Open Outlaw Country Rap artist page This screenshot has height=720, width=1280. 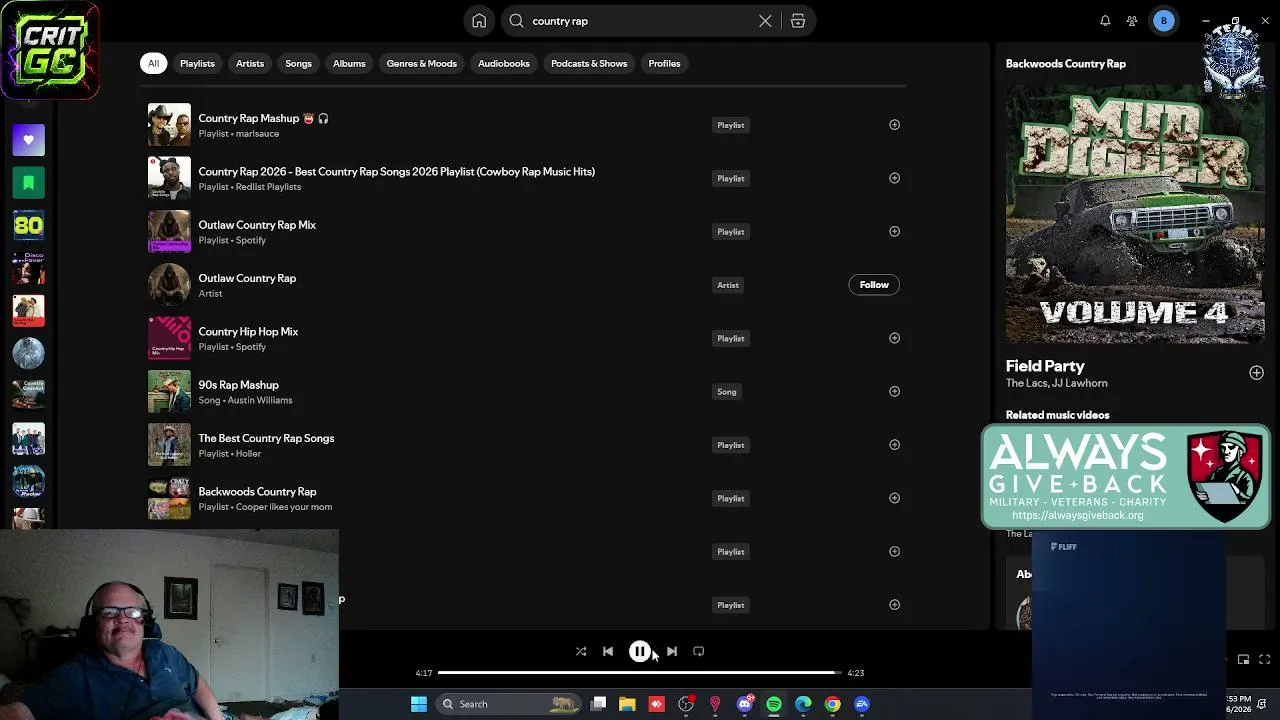[247, 278]
